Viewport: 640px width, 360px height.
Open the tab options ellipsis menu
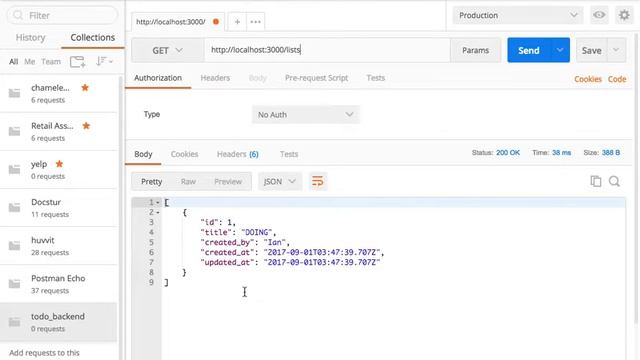pos(256,22)
